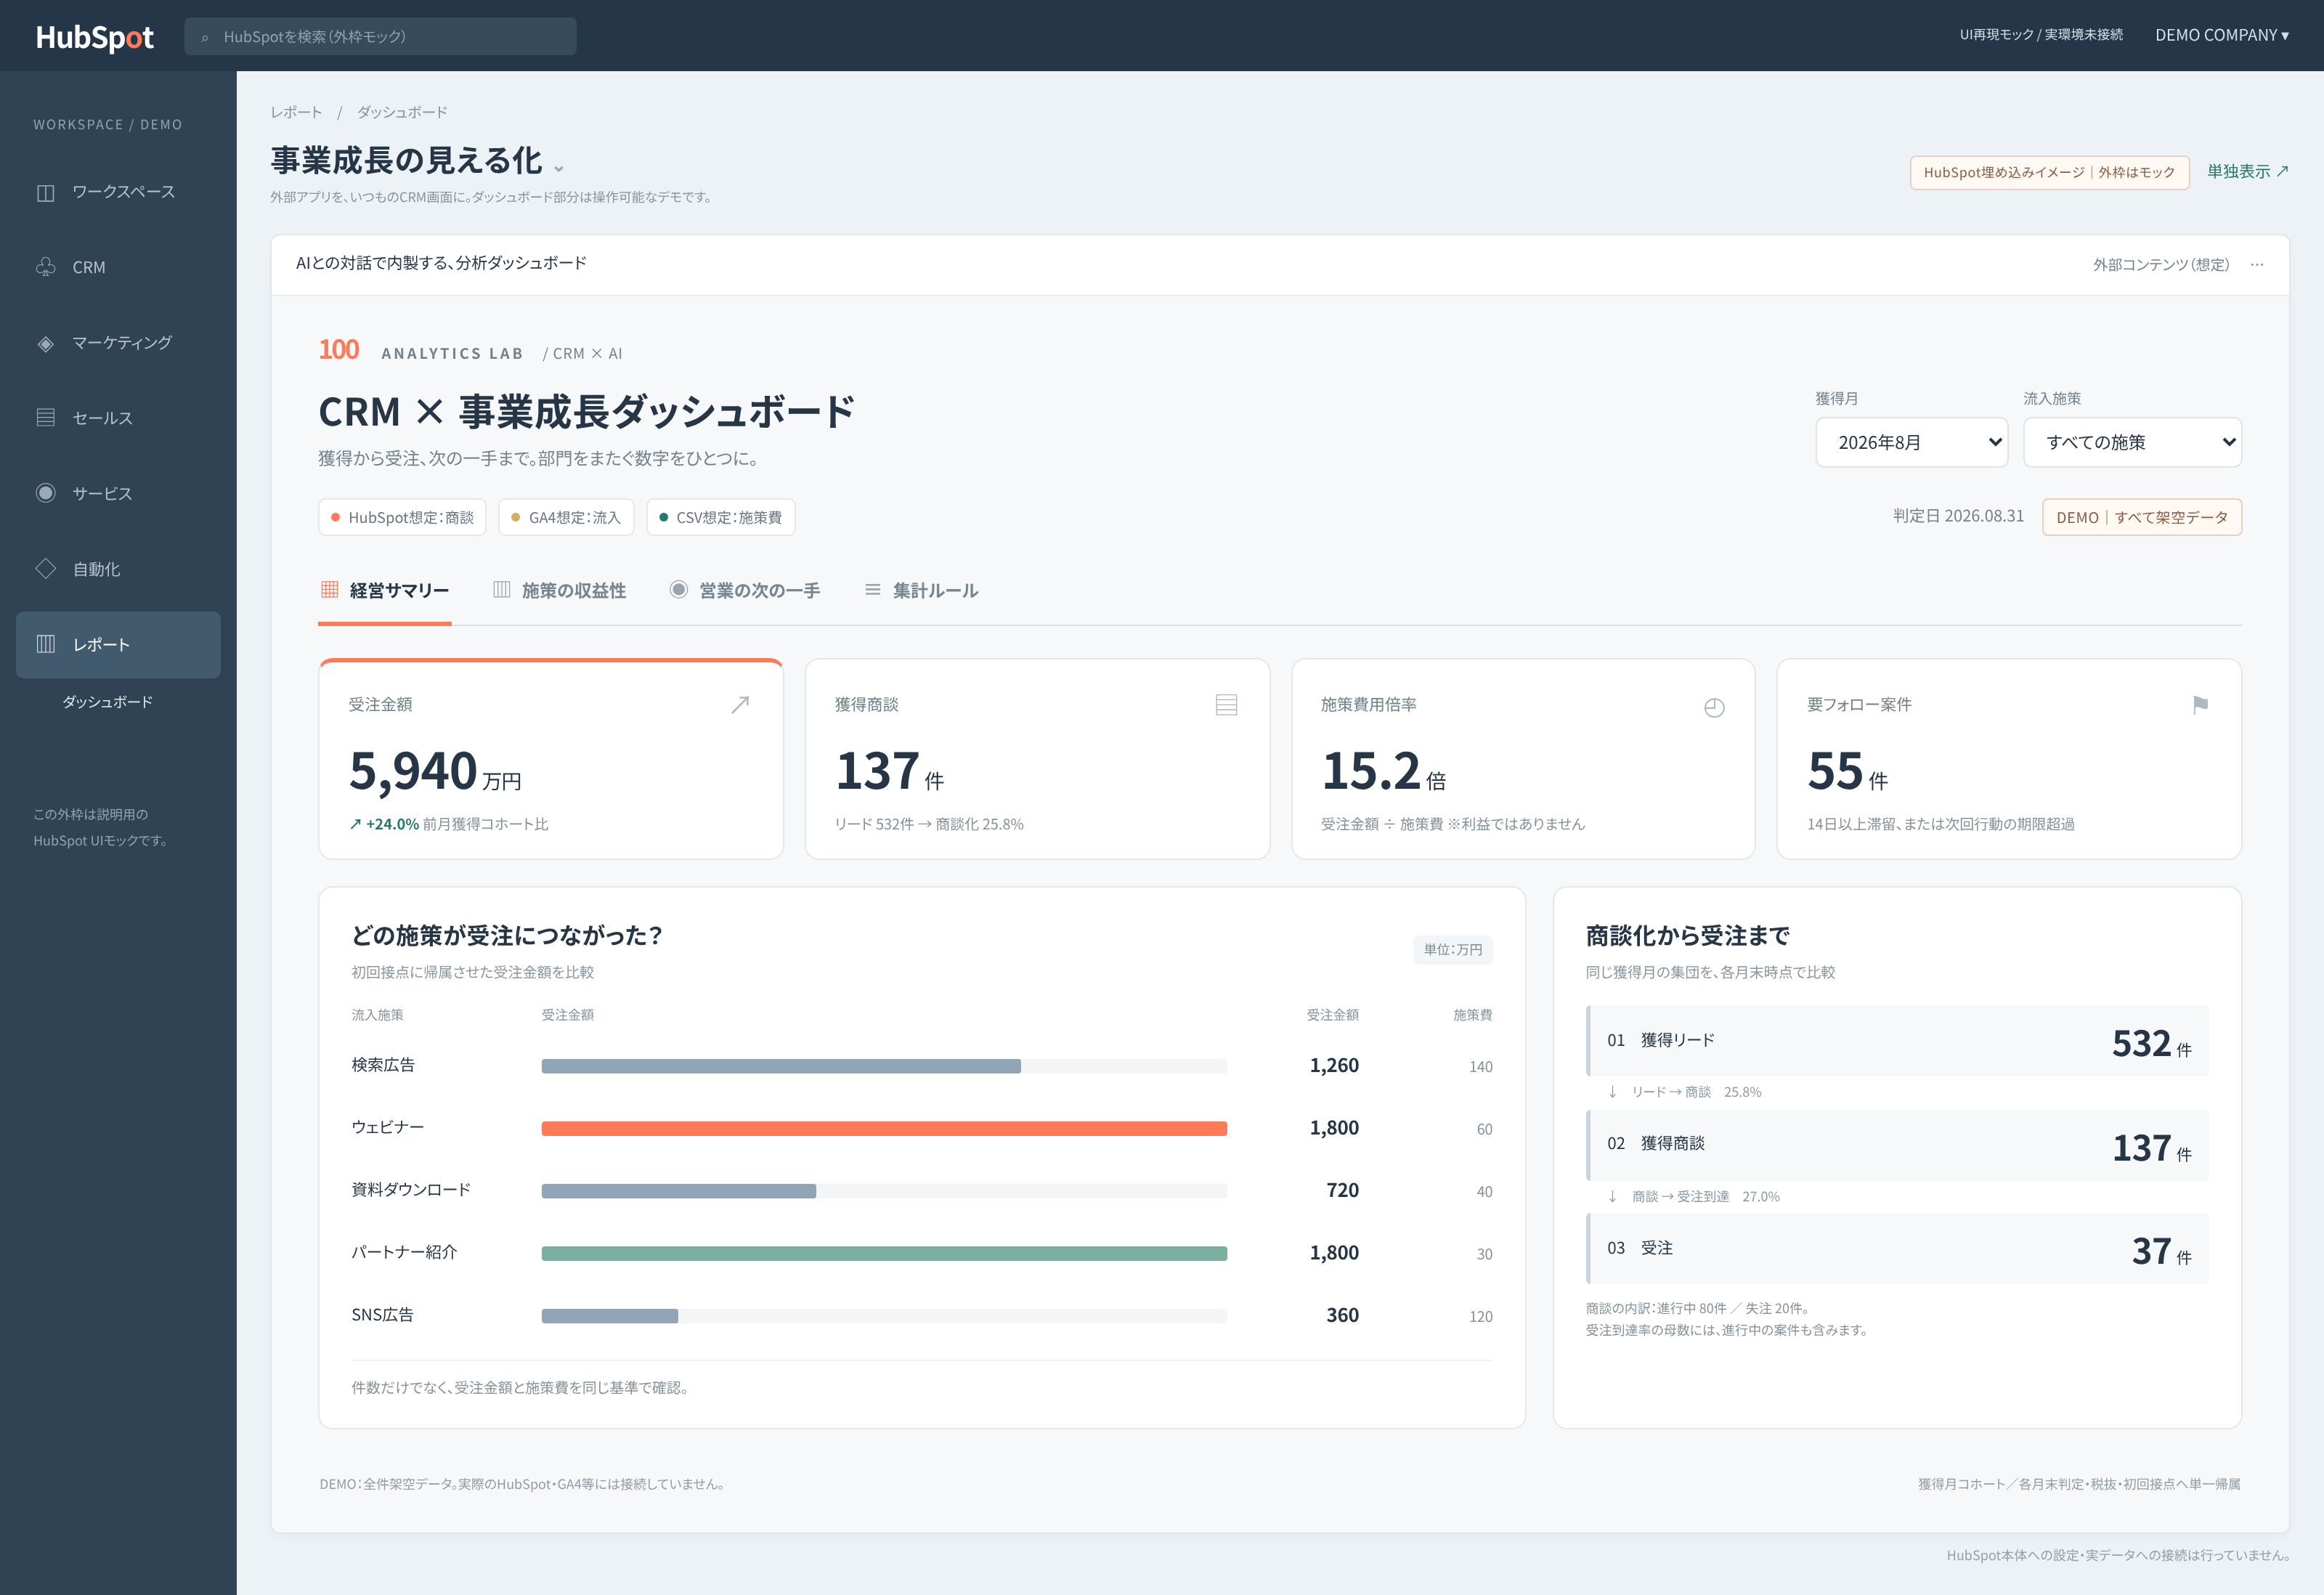The width and height of the screenshot is (2324, 1595).
Task: Click the セールス sidebar icon
Action: tap(46, 418)
